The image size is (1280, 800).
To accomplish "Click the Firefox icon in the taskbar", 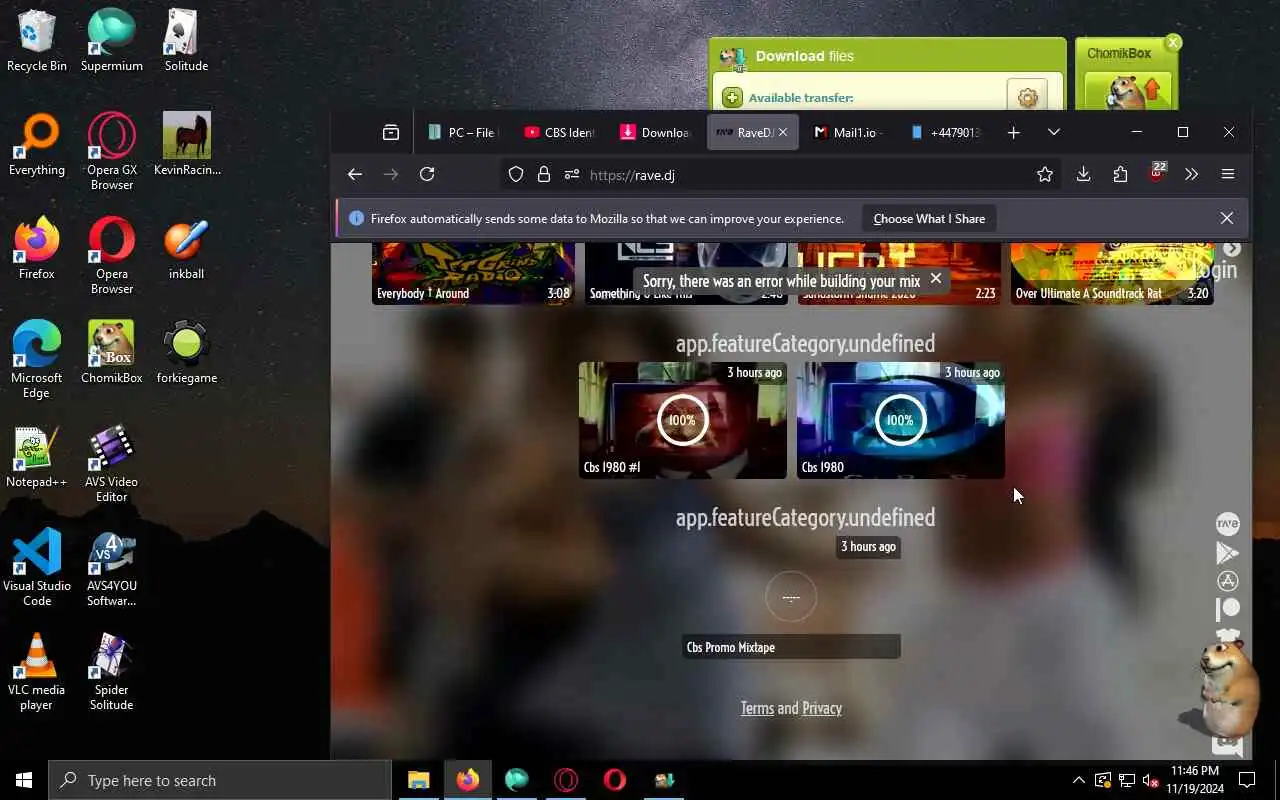I will 467,780.
